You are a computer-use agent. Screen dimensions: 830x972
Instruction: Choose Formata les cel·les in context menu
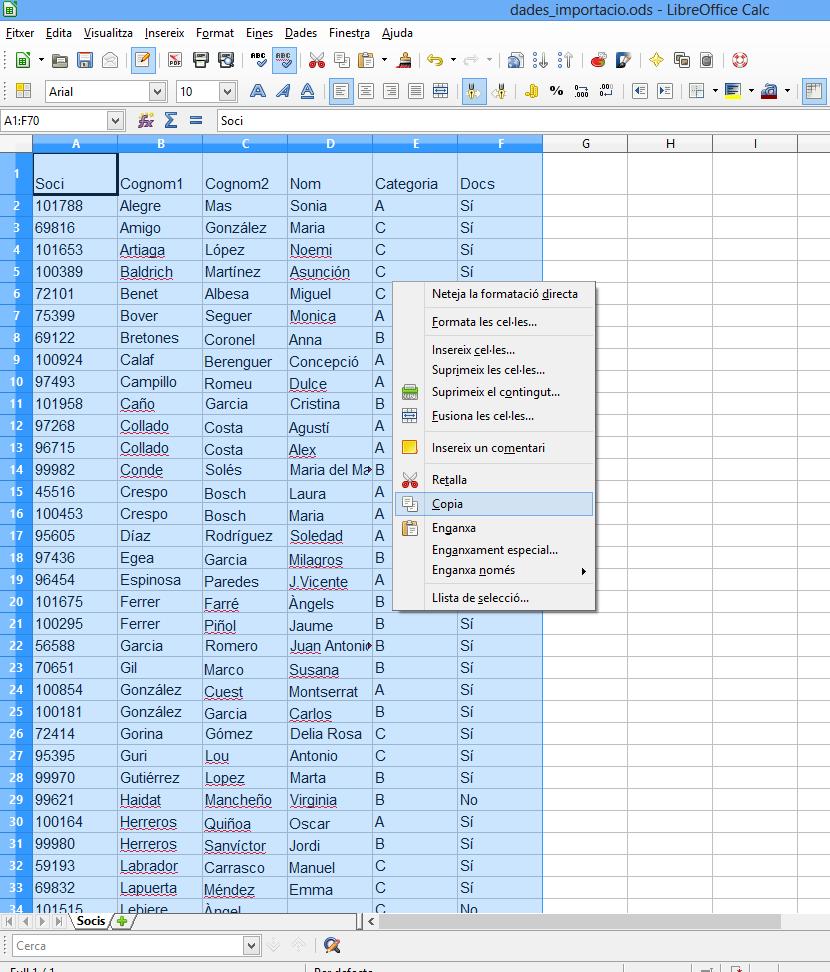pos(484,322)
